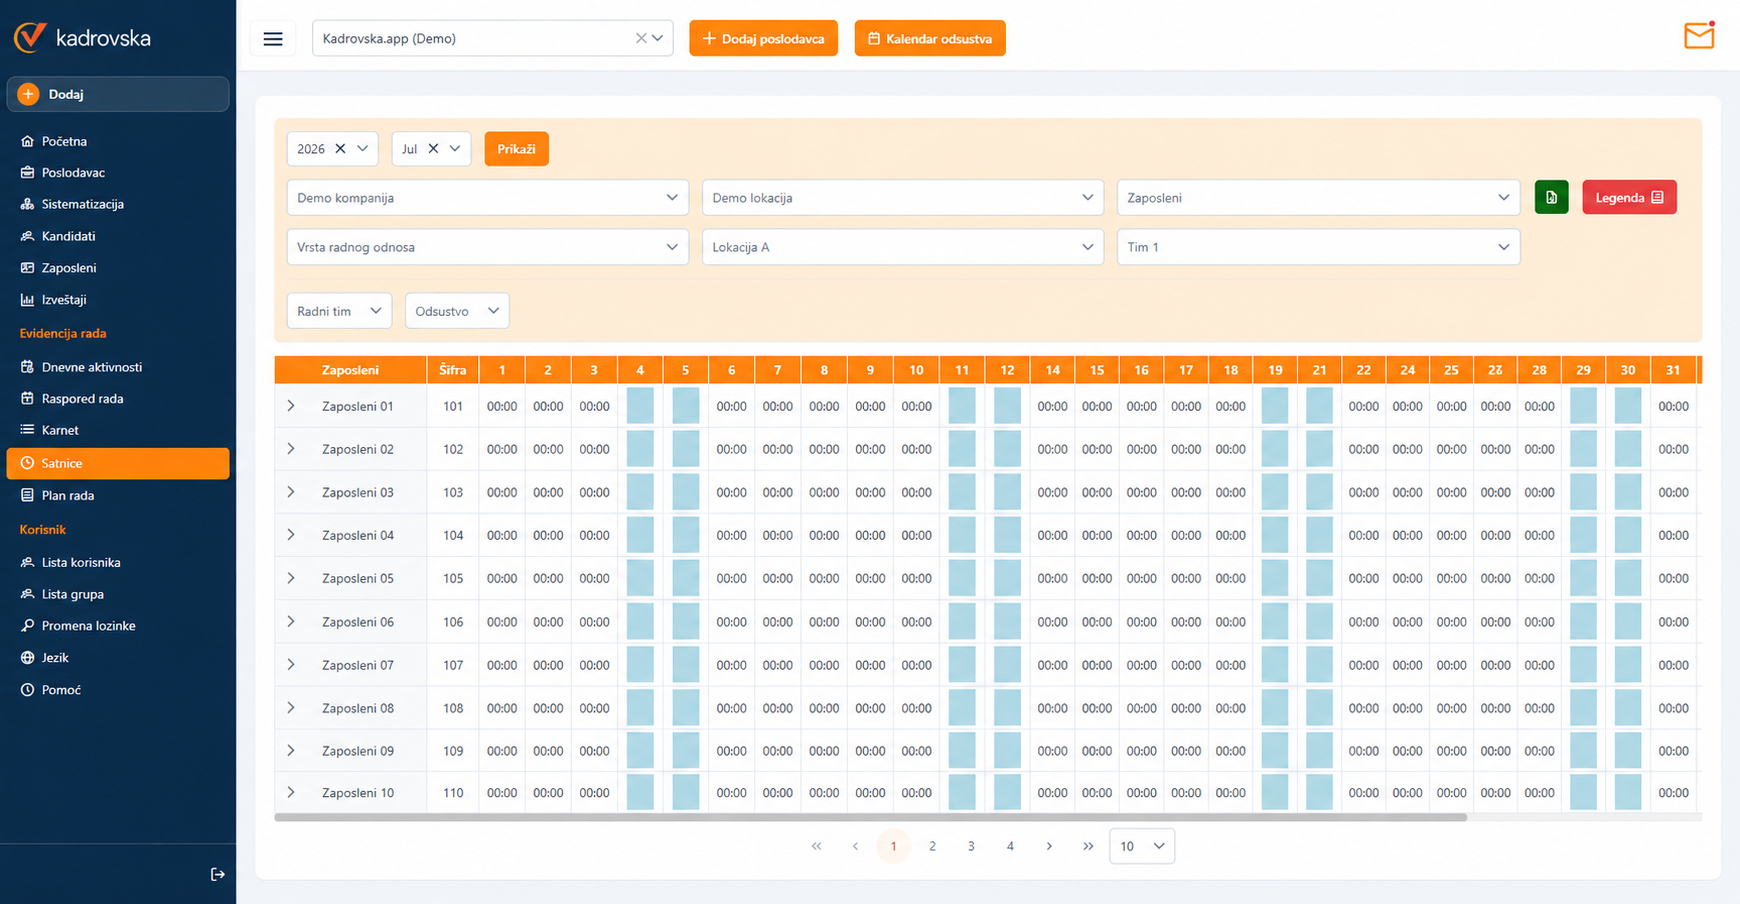Click the Prikaži button
Image resolution: width=1740 pixels, height=904 pixels.
516,149
